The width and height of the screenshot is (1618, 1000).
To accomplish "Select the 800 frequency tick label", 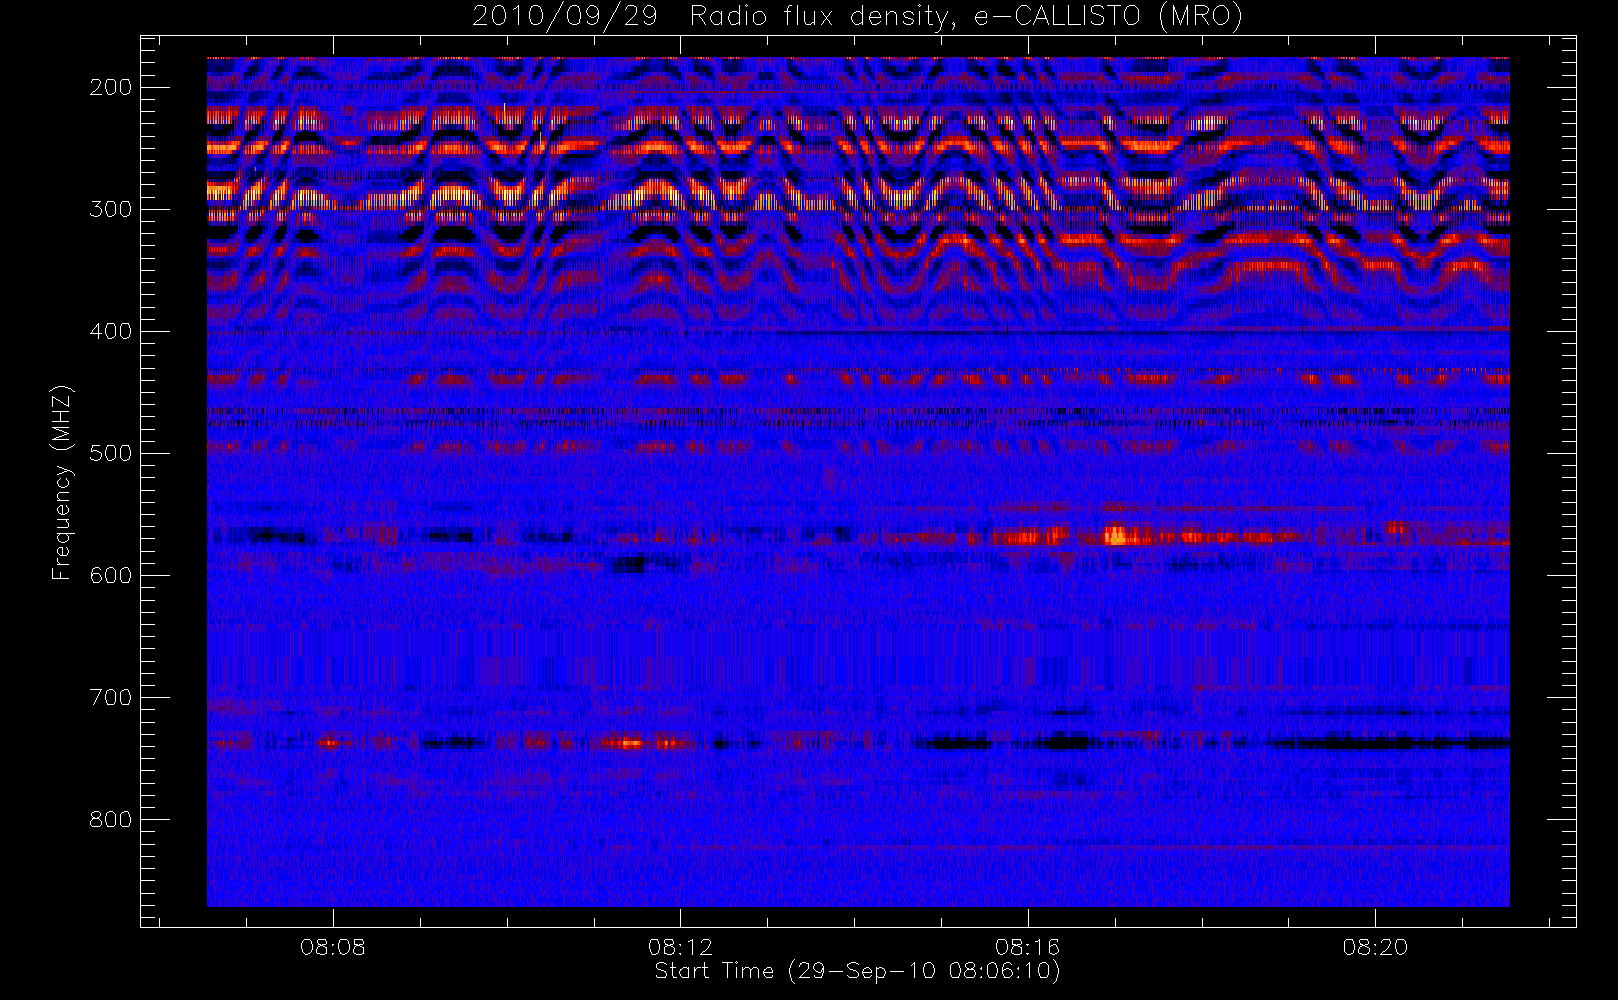I will click(x=111, y=819).
